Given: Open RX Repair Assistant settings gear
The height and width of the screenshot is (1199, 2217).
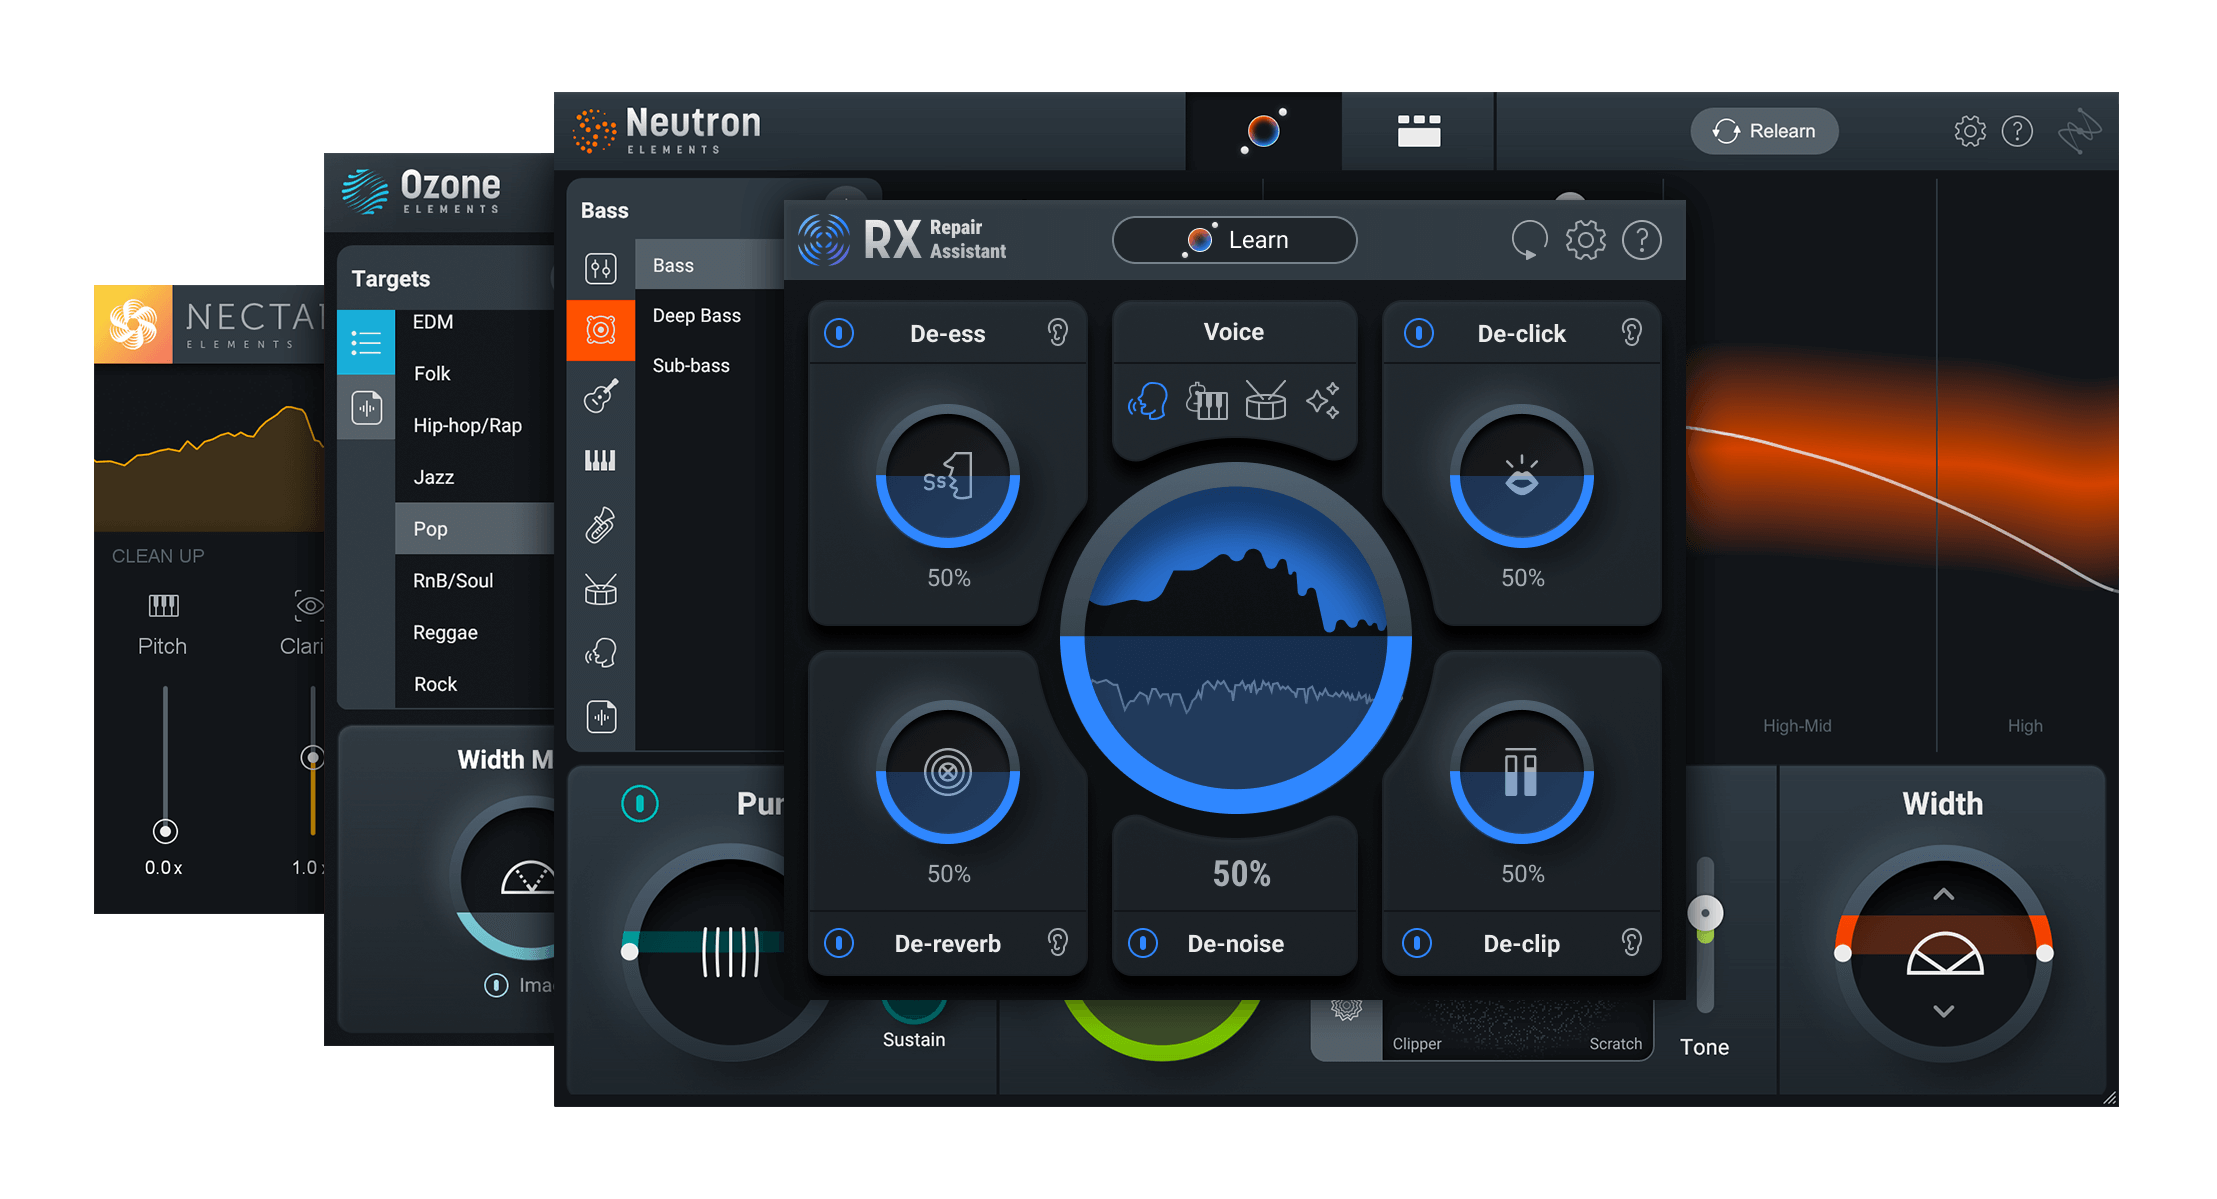Looking at the screenshot, I should [1585, 240].
